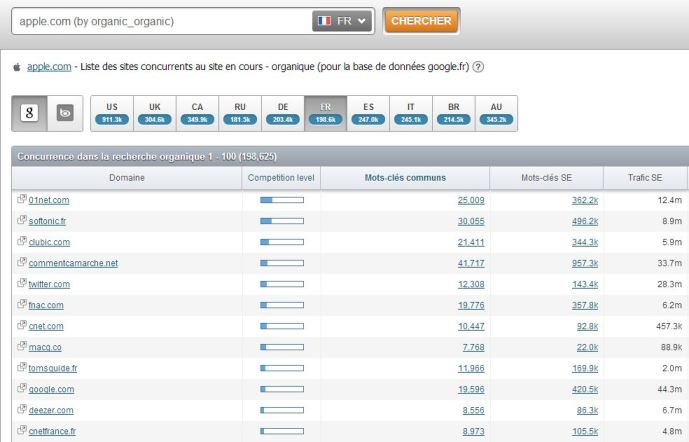Open external link icon for fnac.com
The width and height of the screenshot is (689, 442).
[22, 304]
